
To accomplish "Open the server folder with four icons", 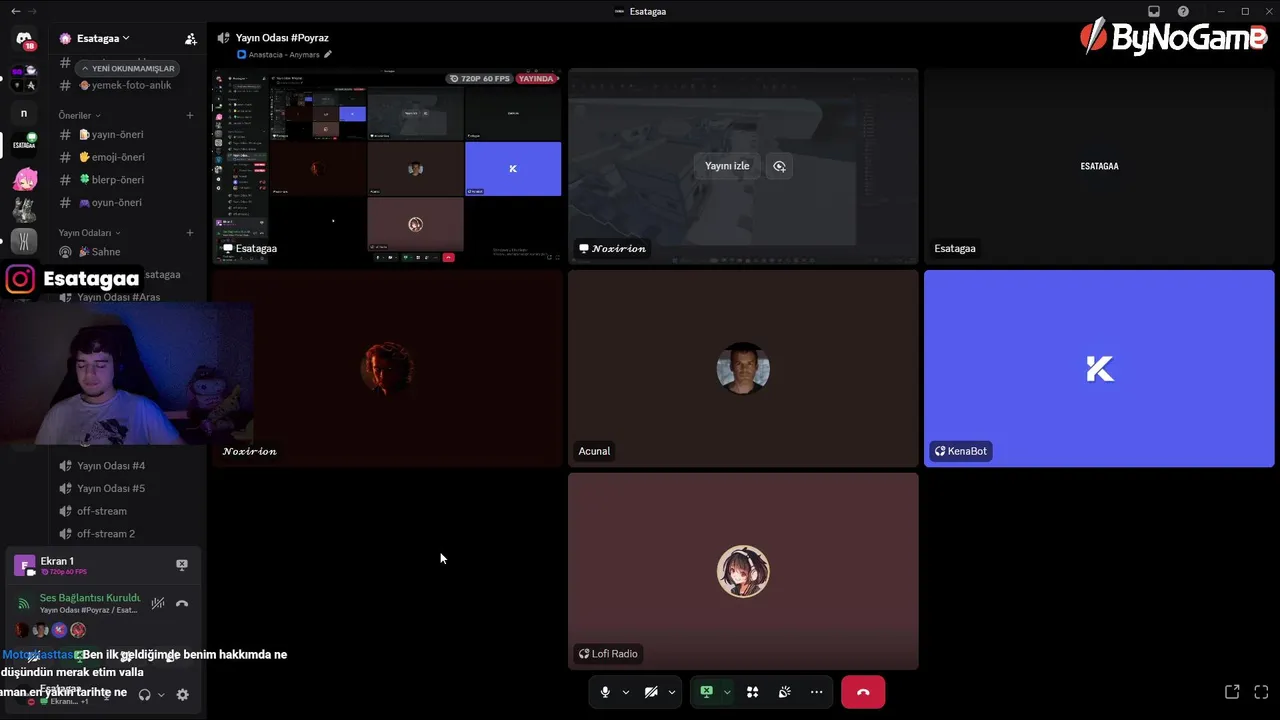I will 24,78.
